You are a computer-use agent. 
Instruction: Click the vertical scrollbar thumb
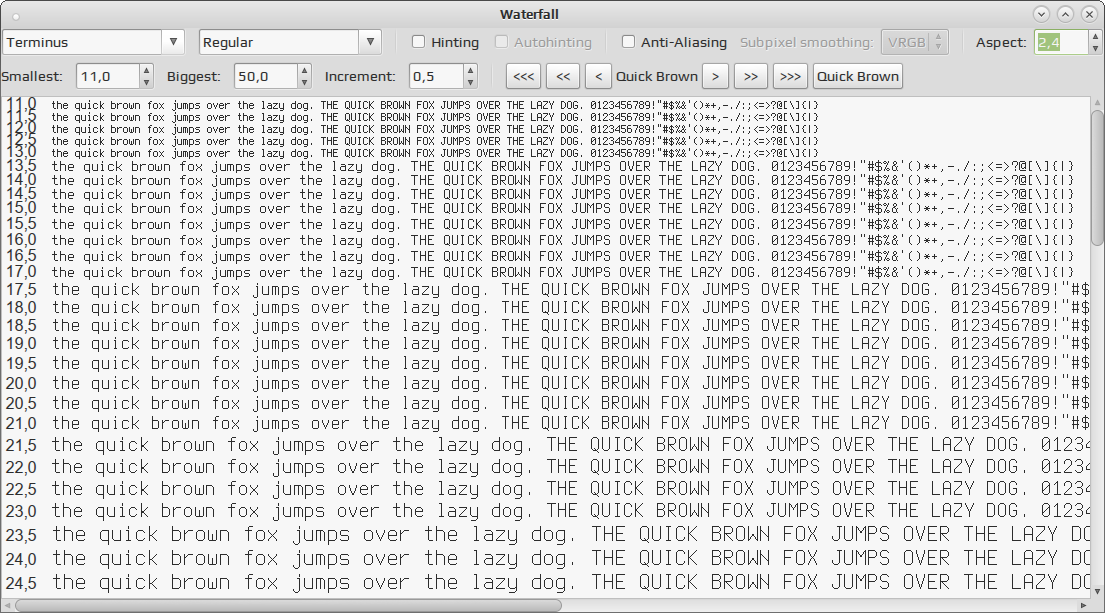[1098, 176]
